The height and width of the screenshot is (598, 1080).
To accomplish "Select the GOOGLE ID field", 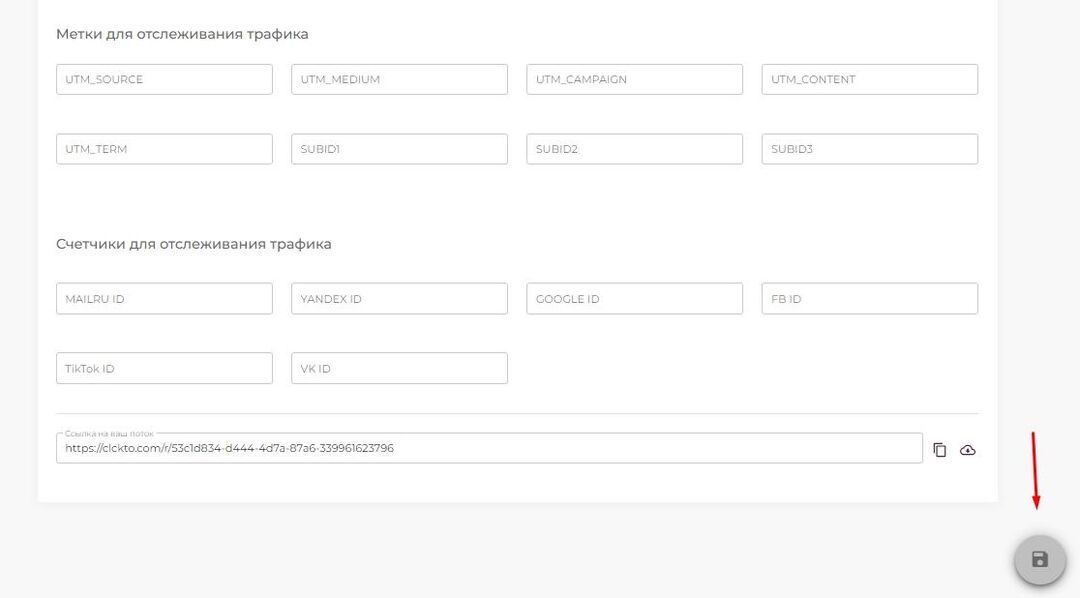I will [634, 299].
